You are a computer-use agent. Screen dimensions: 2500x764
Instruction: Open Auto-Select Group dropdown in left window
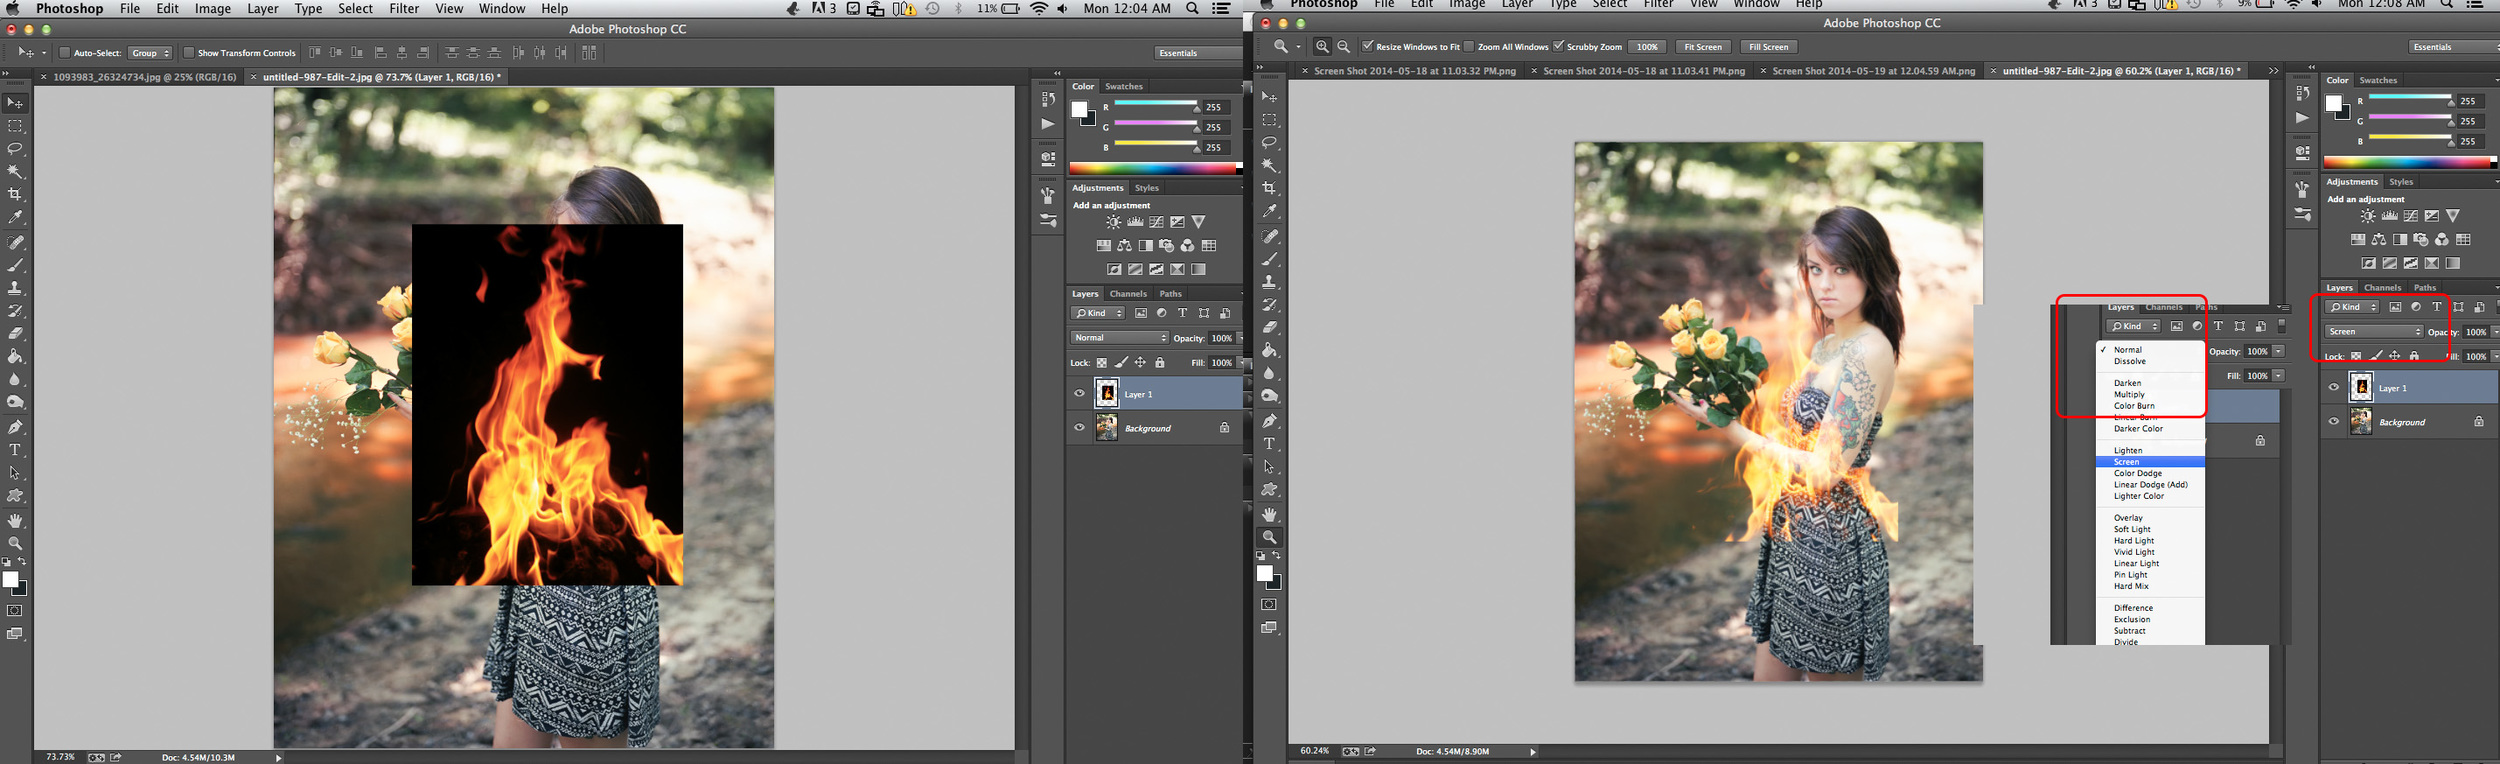150,53
